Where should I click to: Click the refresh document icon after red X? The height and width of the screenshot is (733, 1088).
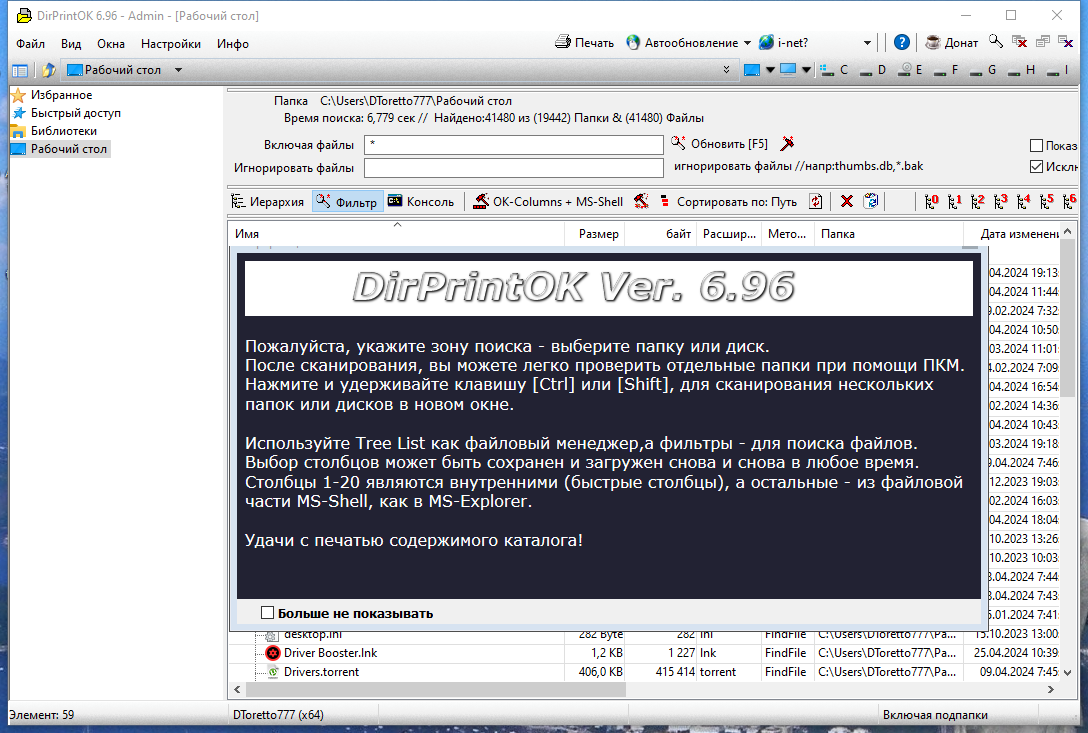(x=871, y=201)
